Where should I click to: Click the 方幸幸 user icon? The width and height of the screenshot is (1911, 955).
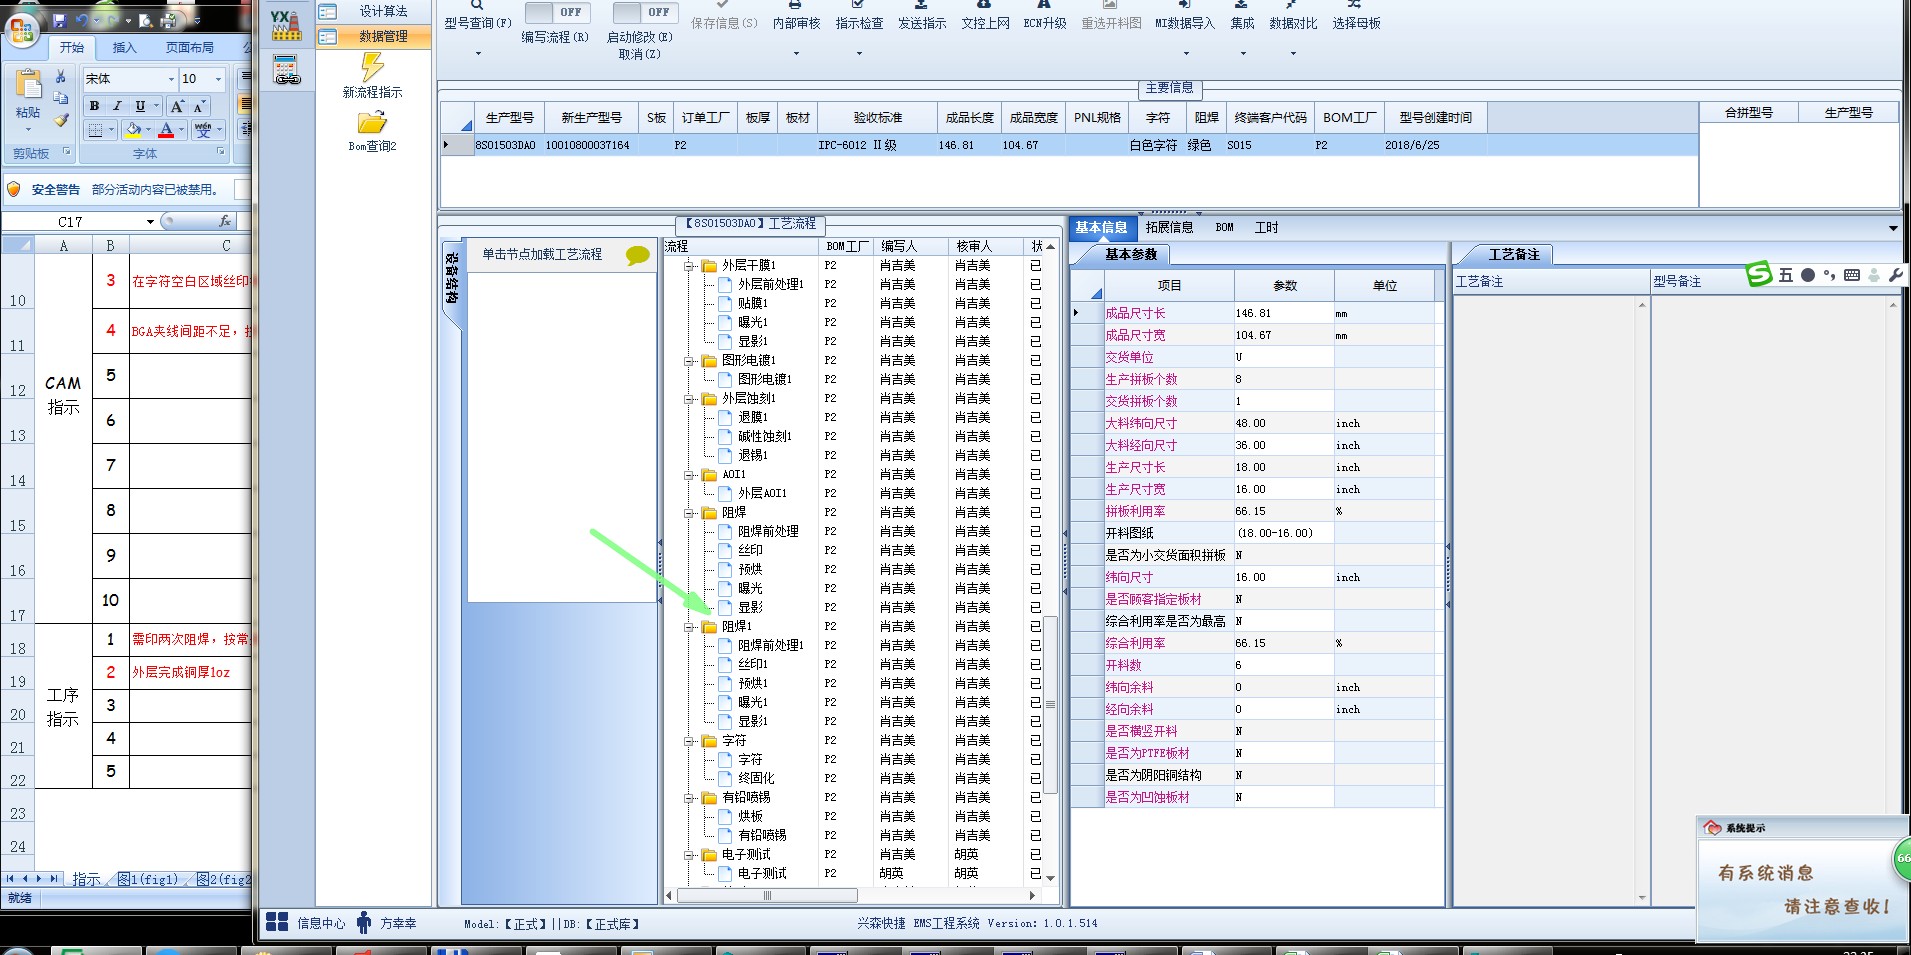point(364,922)
